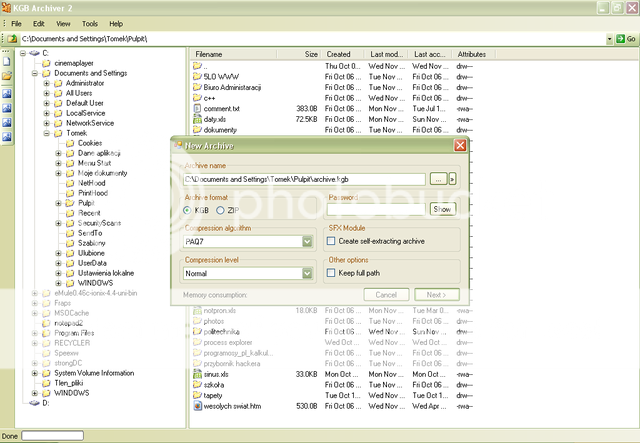The height and width of the screenshot is (443, 640).
Task: Collapse the C: drive tree node
Action: coord(23,53)
